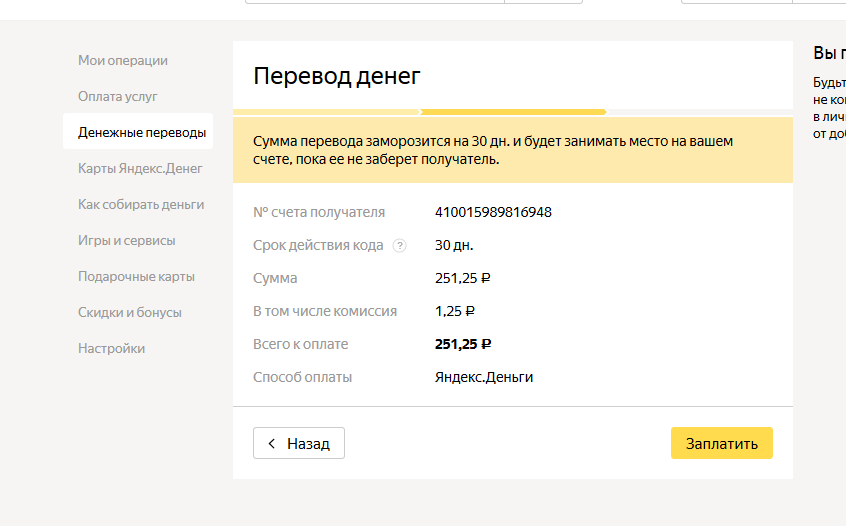
Task: Click the second highlighted progress step
Action: point(513,112)
